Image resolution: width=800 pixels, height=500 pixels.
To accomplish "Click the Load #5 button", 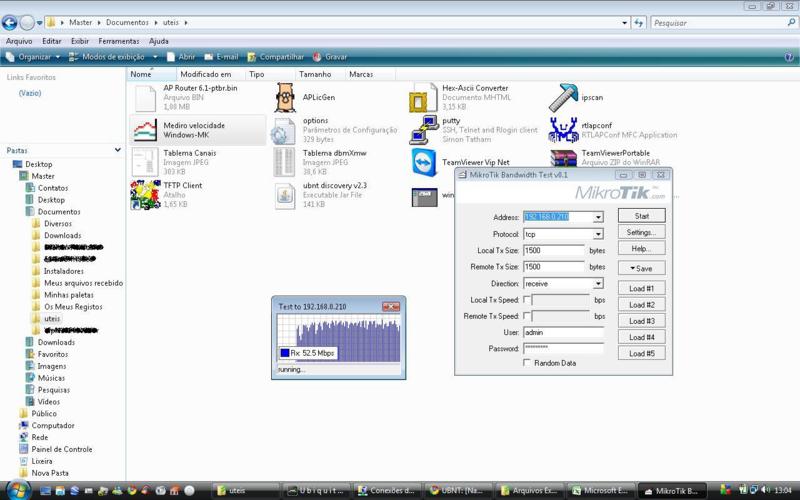I will pyautogui.click(x=641, y=354).
